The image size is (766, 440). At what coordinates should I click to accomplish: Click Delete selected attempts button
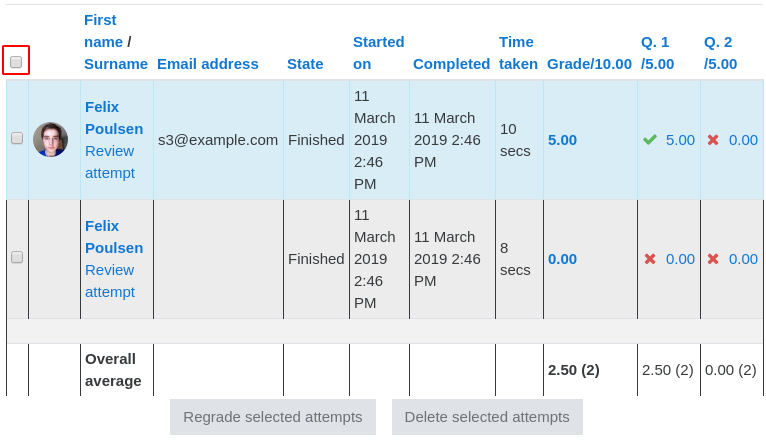pos(487,417)
